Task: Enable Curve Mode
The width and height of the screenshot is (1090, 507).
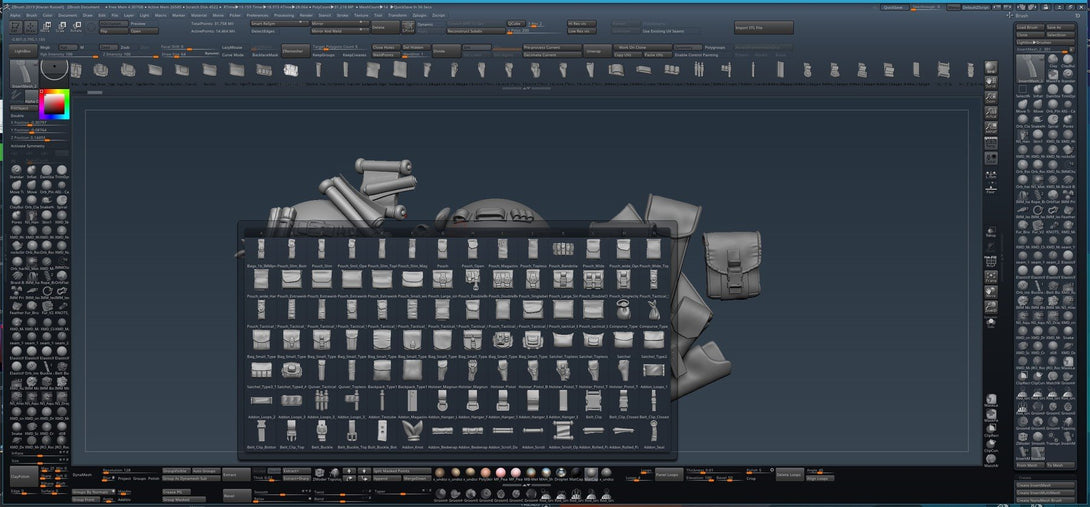Action: pos(233,54)
